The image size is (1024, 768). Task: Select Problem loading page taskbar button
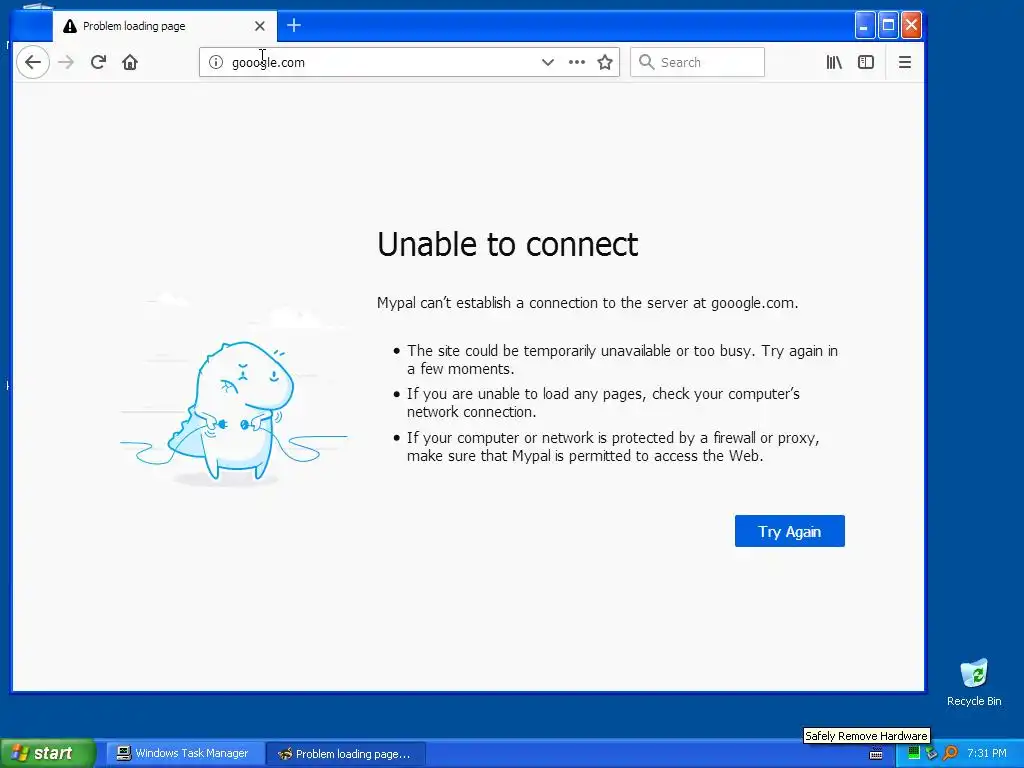click(346, 754)
